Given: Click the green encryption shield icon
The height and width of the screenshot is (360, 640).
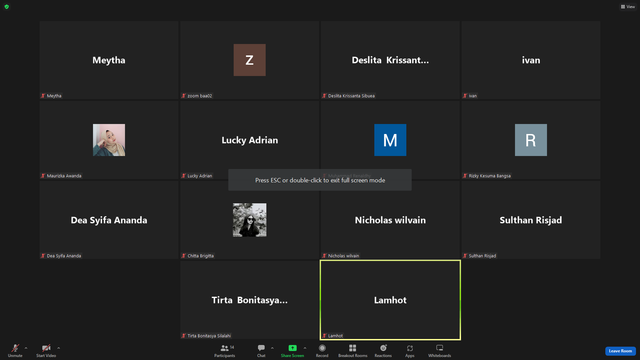Looking at the screenshot, I should coord(7,7).
